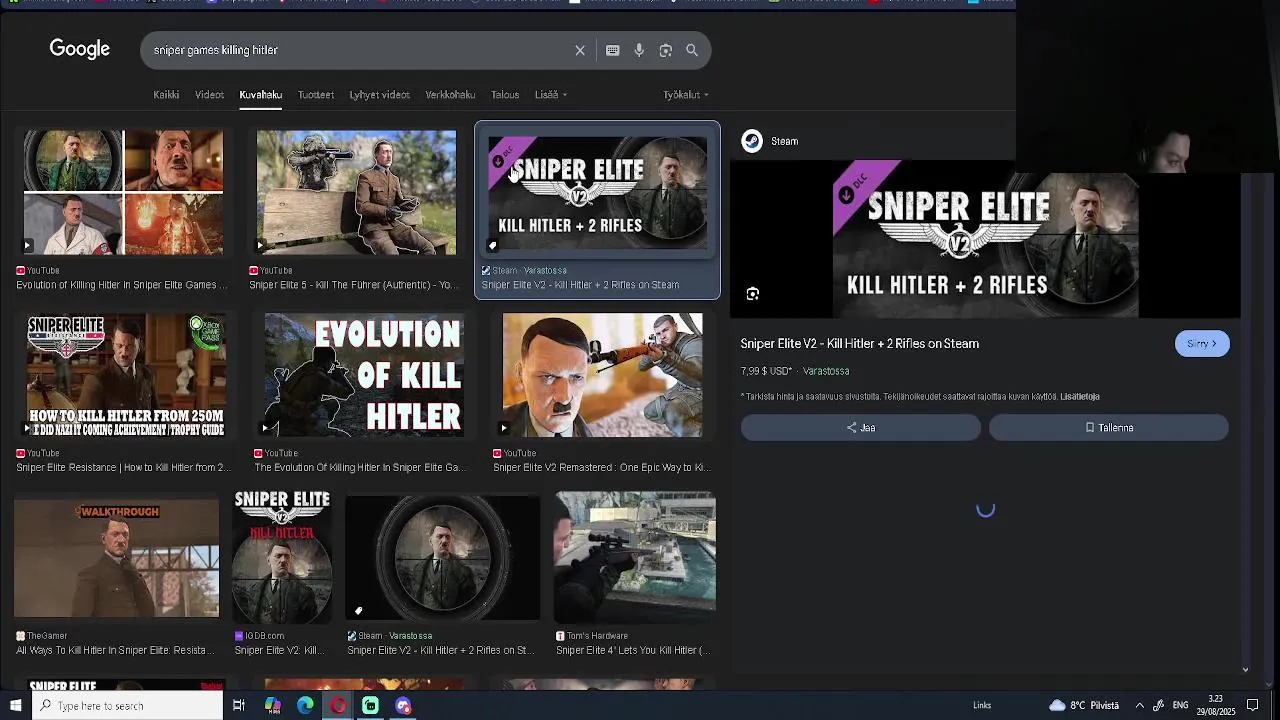This screenshot has height=720, width=1280.
Task: Open the Sniper Elite 5 Kill The Führer thumbnail
Action: pos(356,192)
